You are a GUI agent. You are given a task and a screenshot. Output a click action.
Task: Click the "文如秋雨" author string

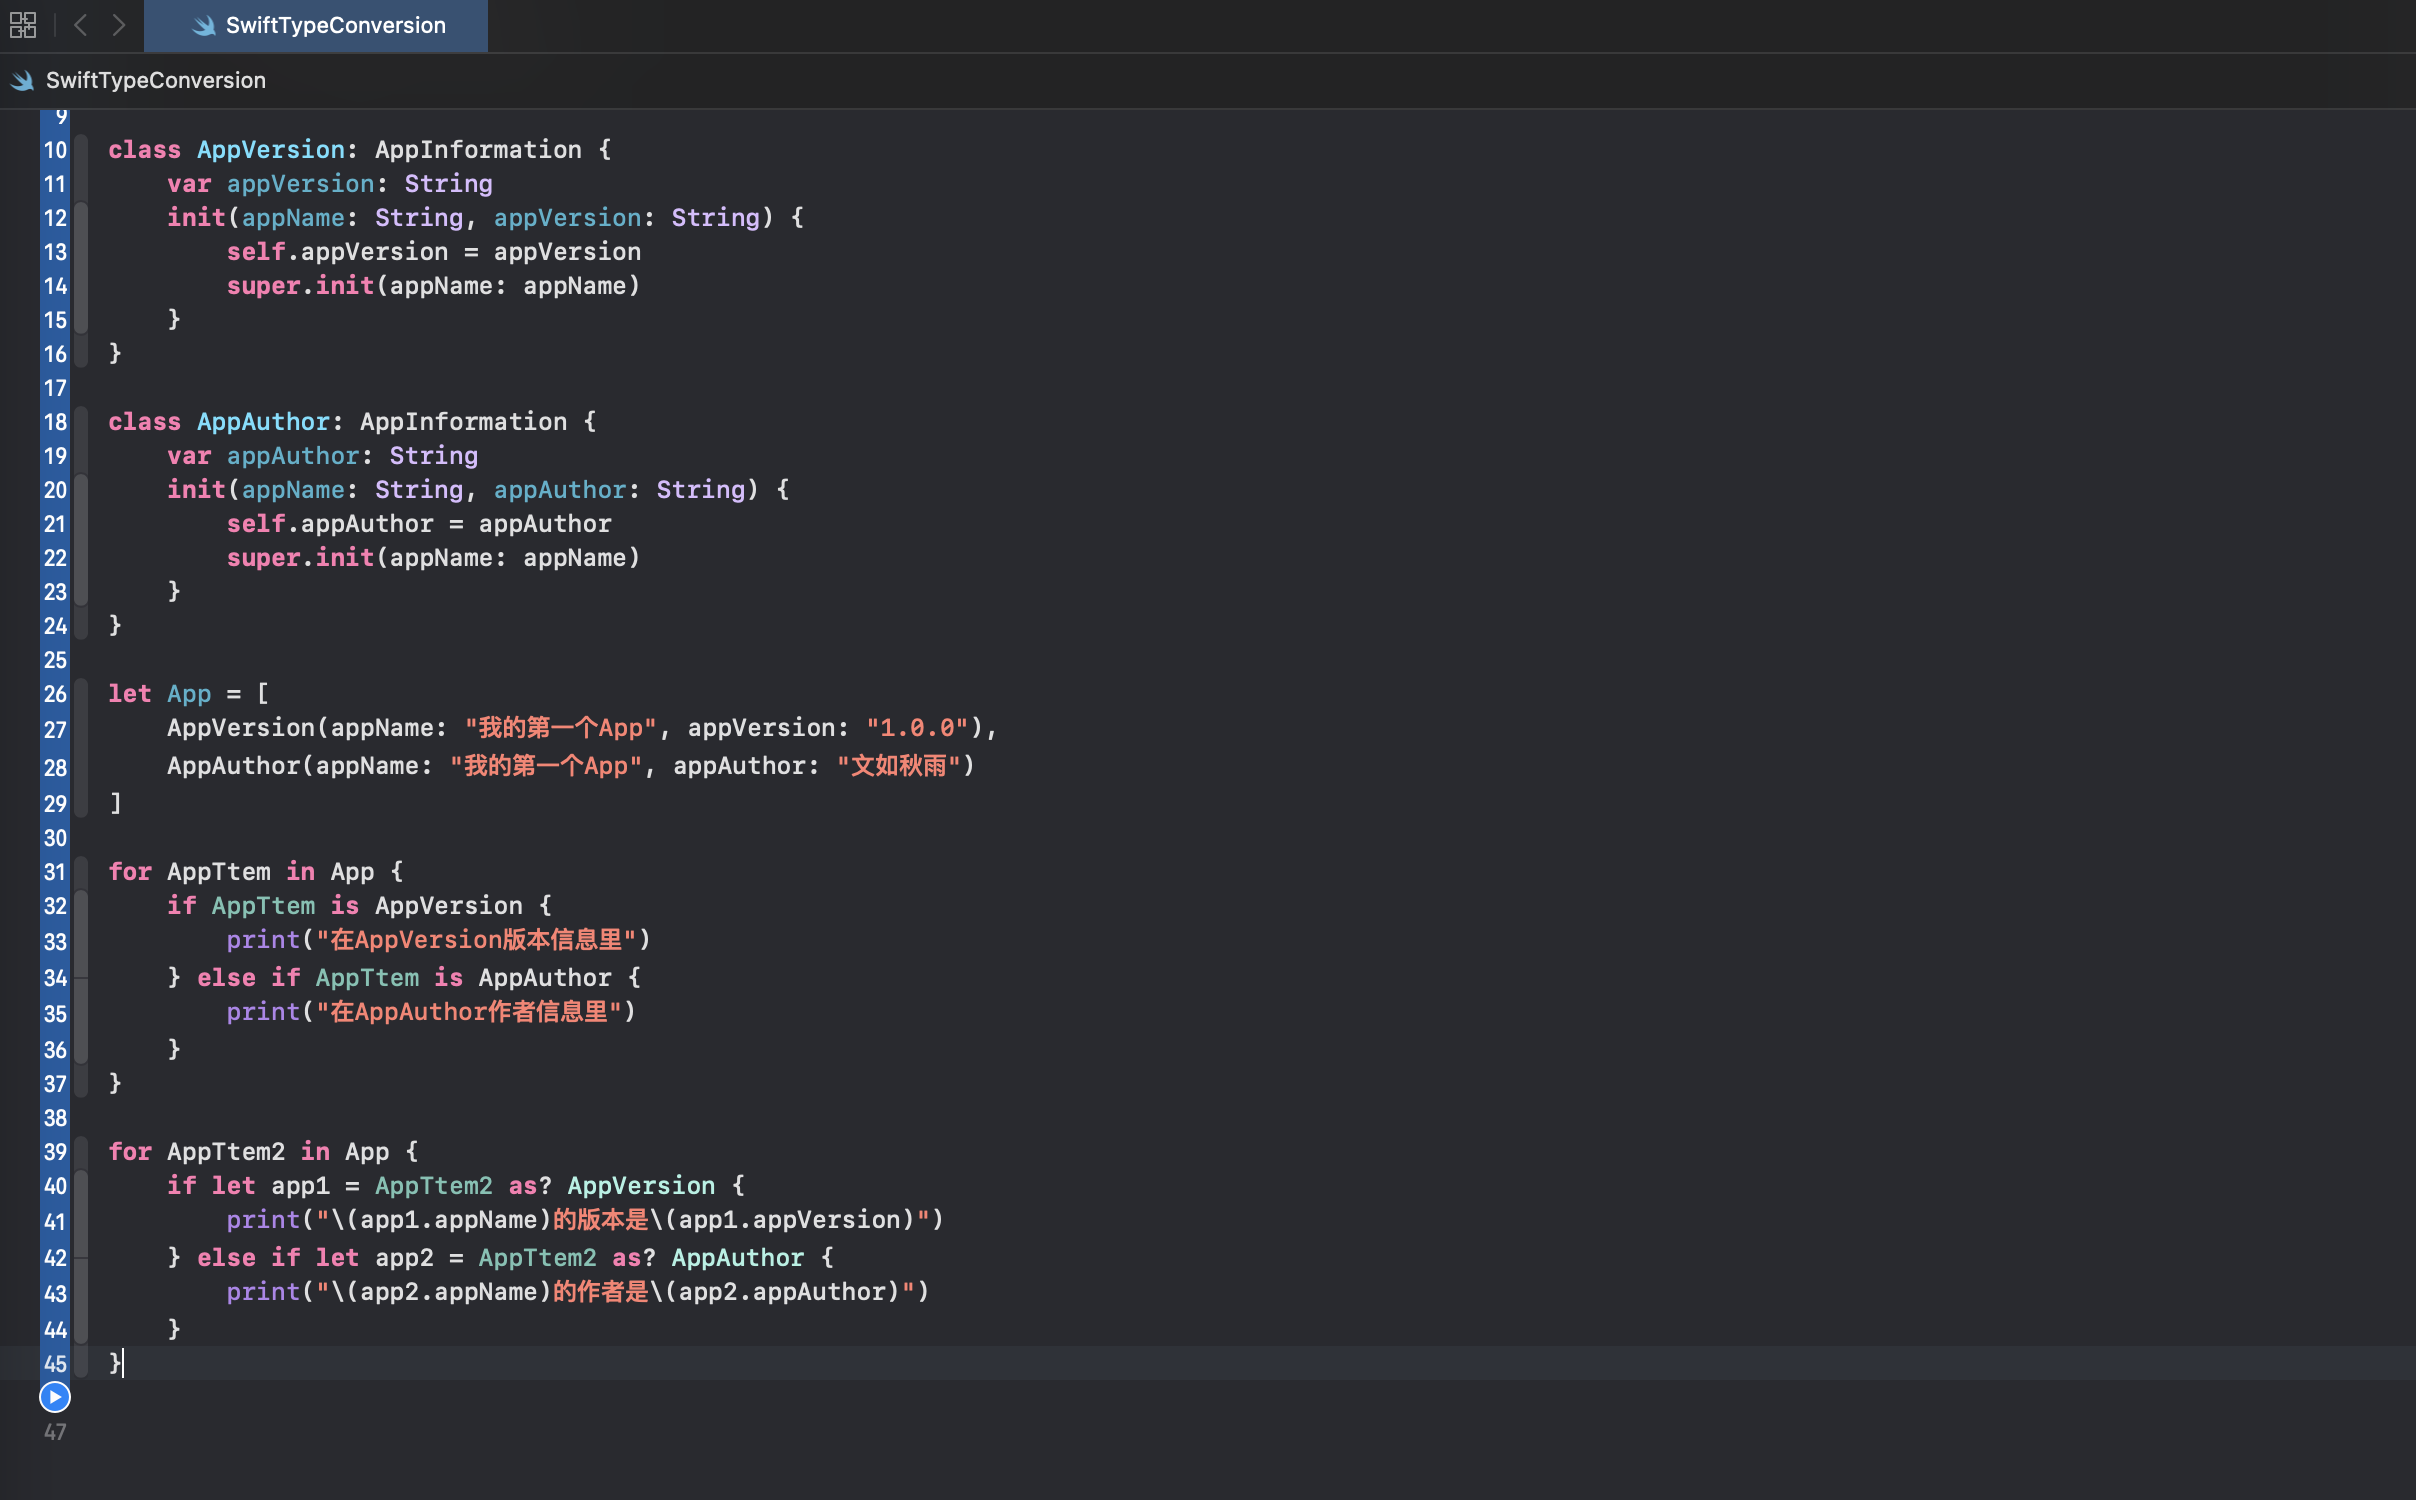coord(898,766)
